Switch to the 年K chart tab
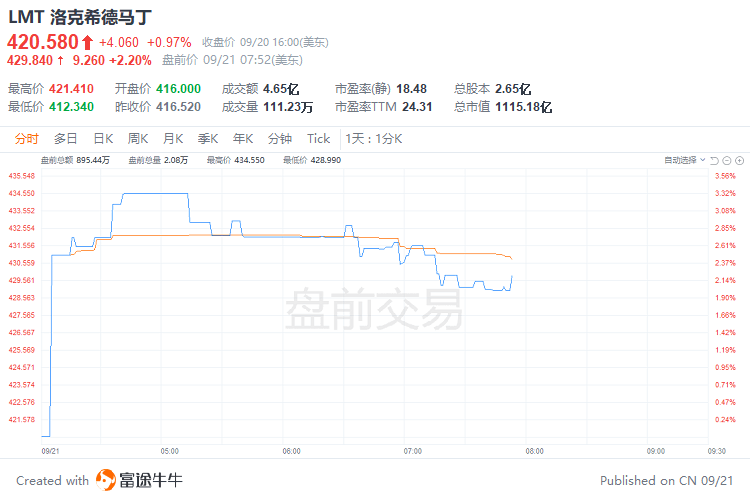750x501 pixels. tap(243, 139)
